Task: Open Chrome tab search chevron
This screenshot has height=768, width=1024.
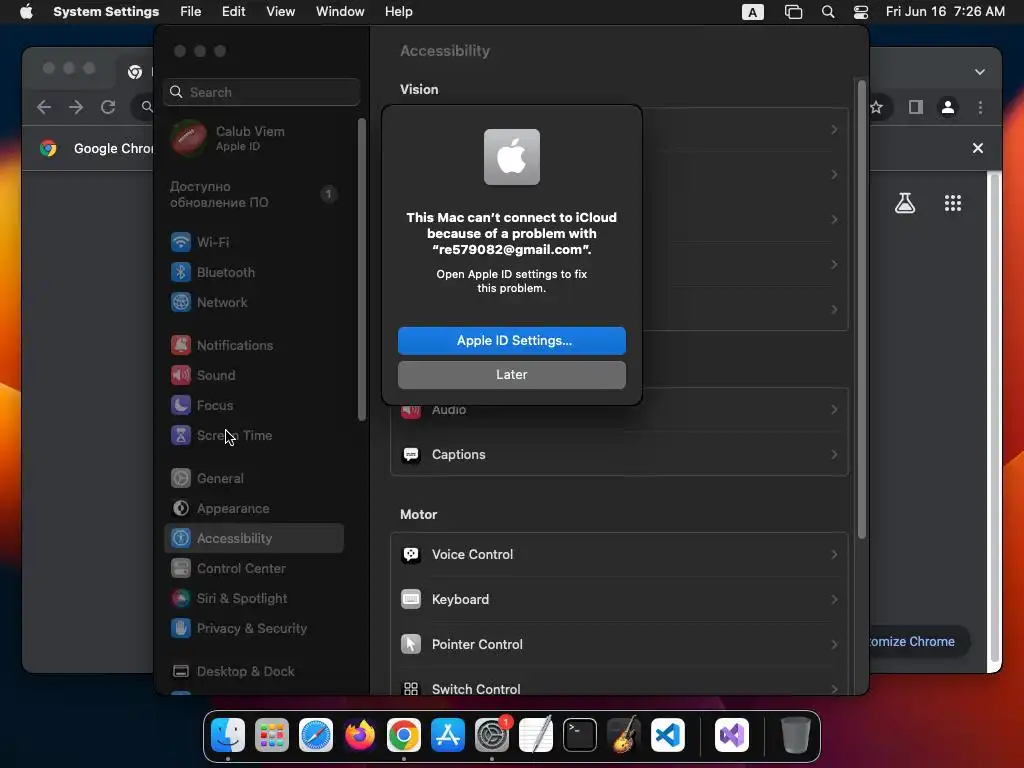Action: click(980, 72)
